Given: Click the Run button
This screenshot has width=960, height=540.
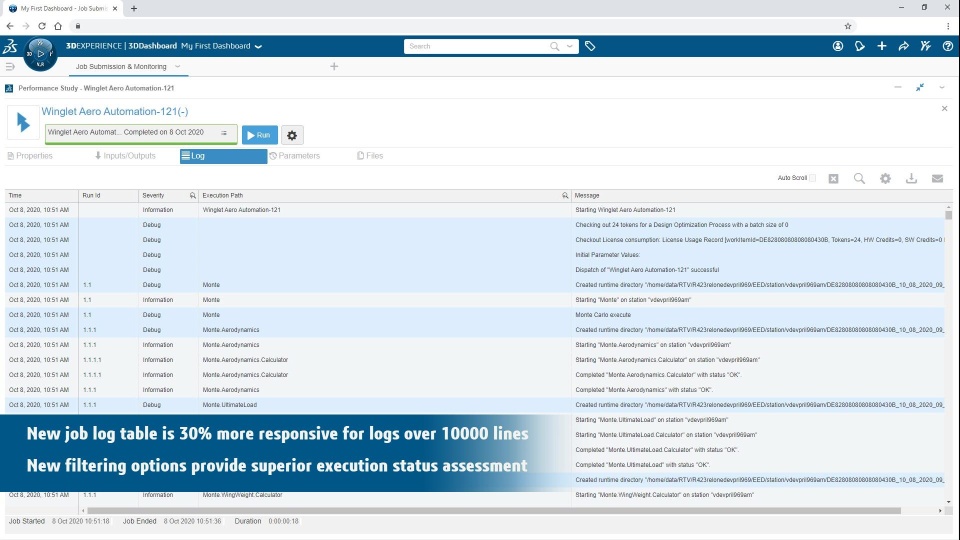Looking at the screenshot, I should coord(260,135).
